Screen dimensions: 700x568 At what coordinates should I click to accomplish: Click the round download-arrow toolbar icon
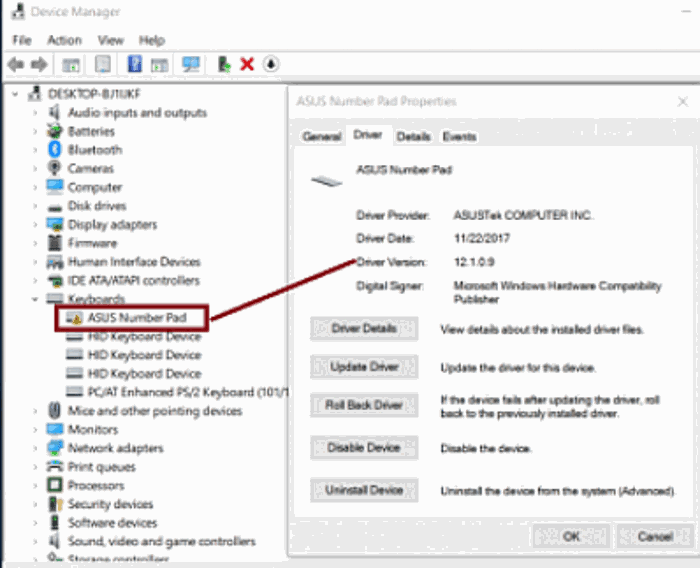[271, 64]
